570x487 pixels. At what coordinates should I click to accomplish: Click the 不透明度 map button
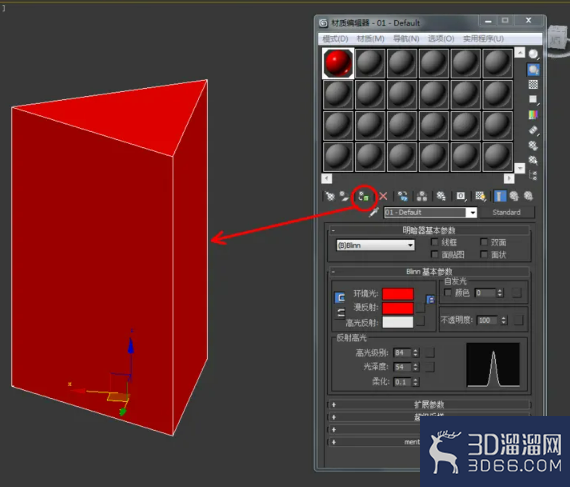[519, 320]
